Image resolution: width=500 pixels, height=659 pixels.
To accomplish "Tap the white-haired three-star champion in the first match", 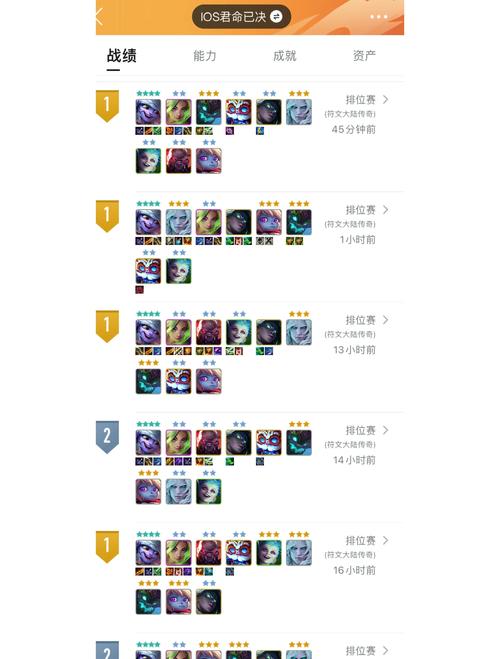I will (299, 112).
